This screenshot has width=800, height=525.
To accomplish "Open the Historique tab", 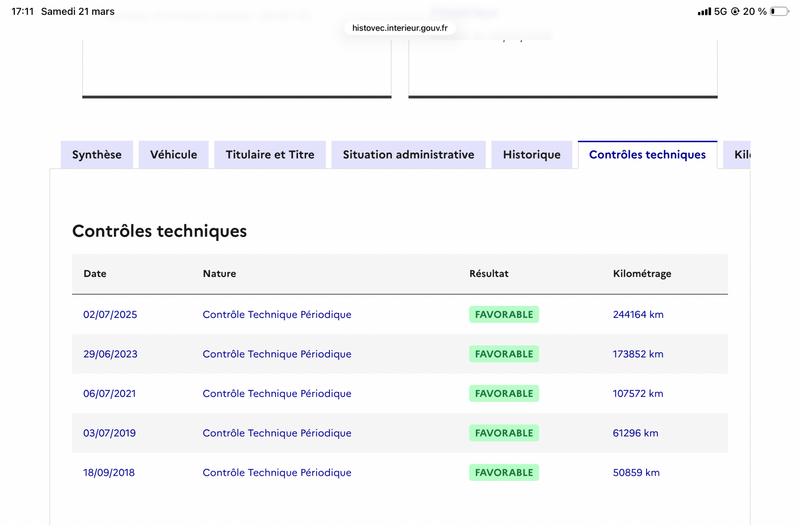I will tap(532, 155).
